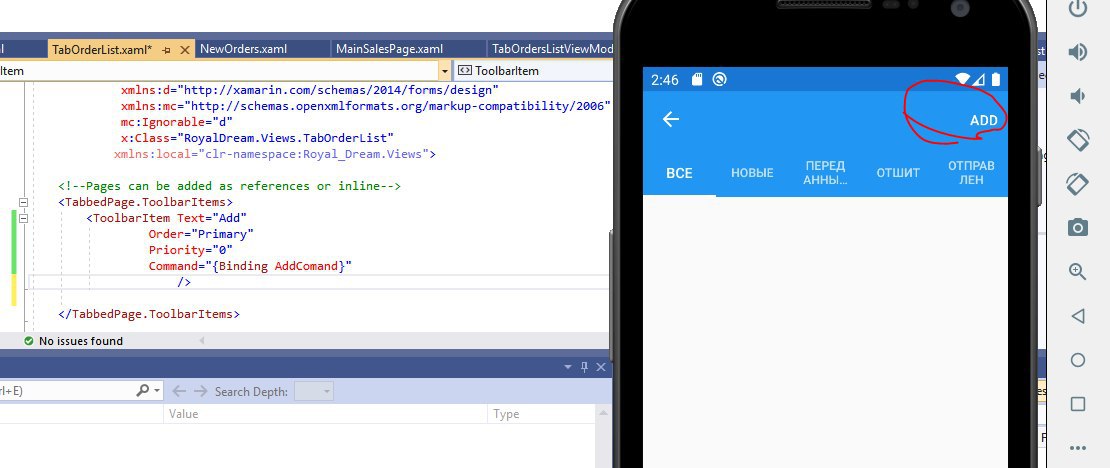Close the TabOrderList.xaml tab
The image size is (1110, 468).
tap(185, 50)
